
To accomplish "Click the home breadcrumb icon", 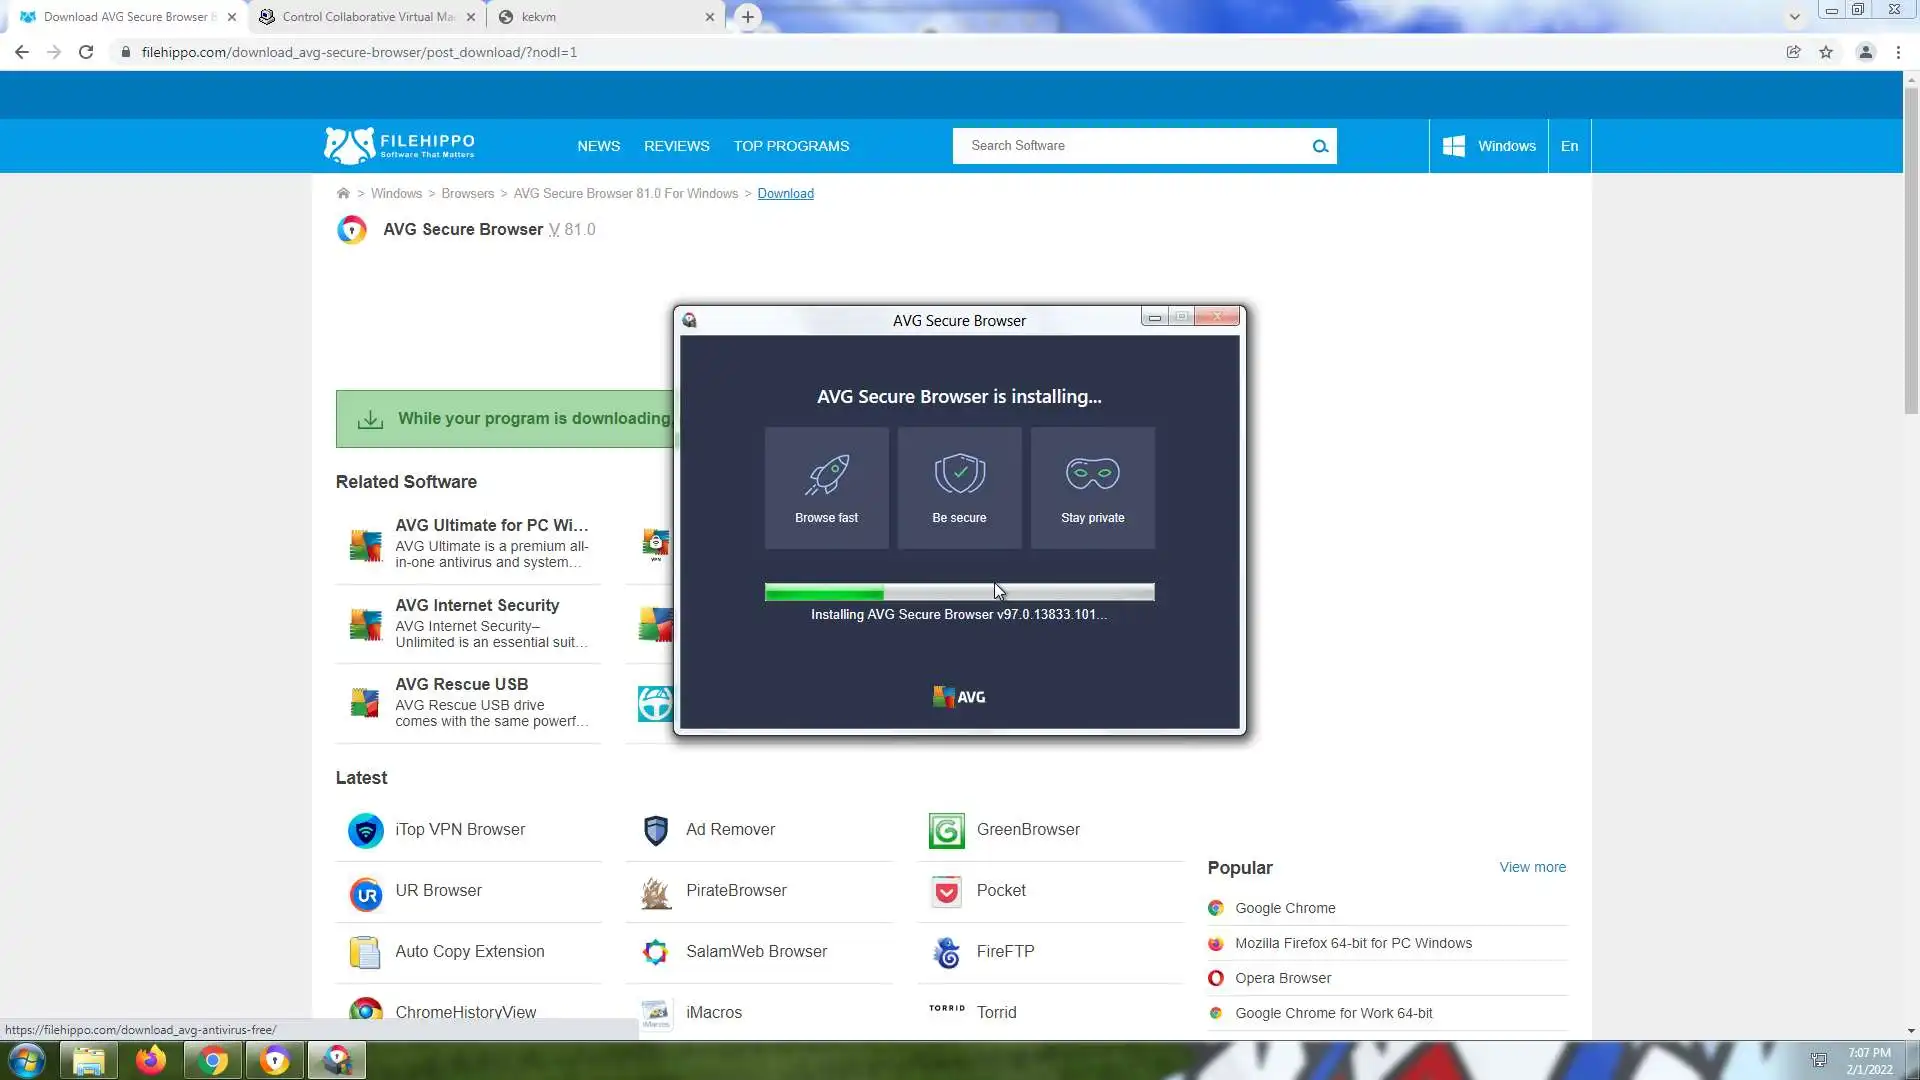I will point(343,193).
